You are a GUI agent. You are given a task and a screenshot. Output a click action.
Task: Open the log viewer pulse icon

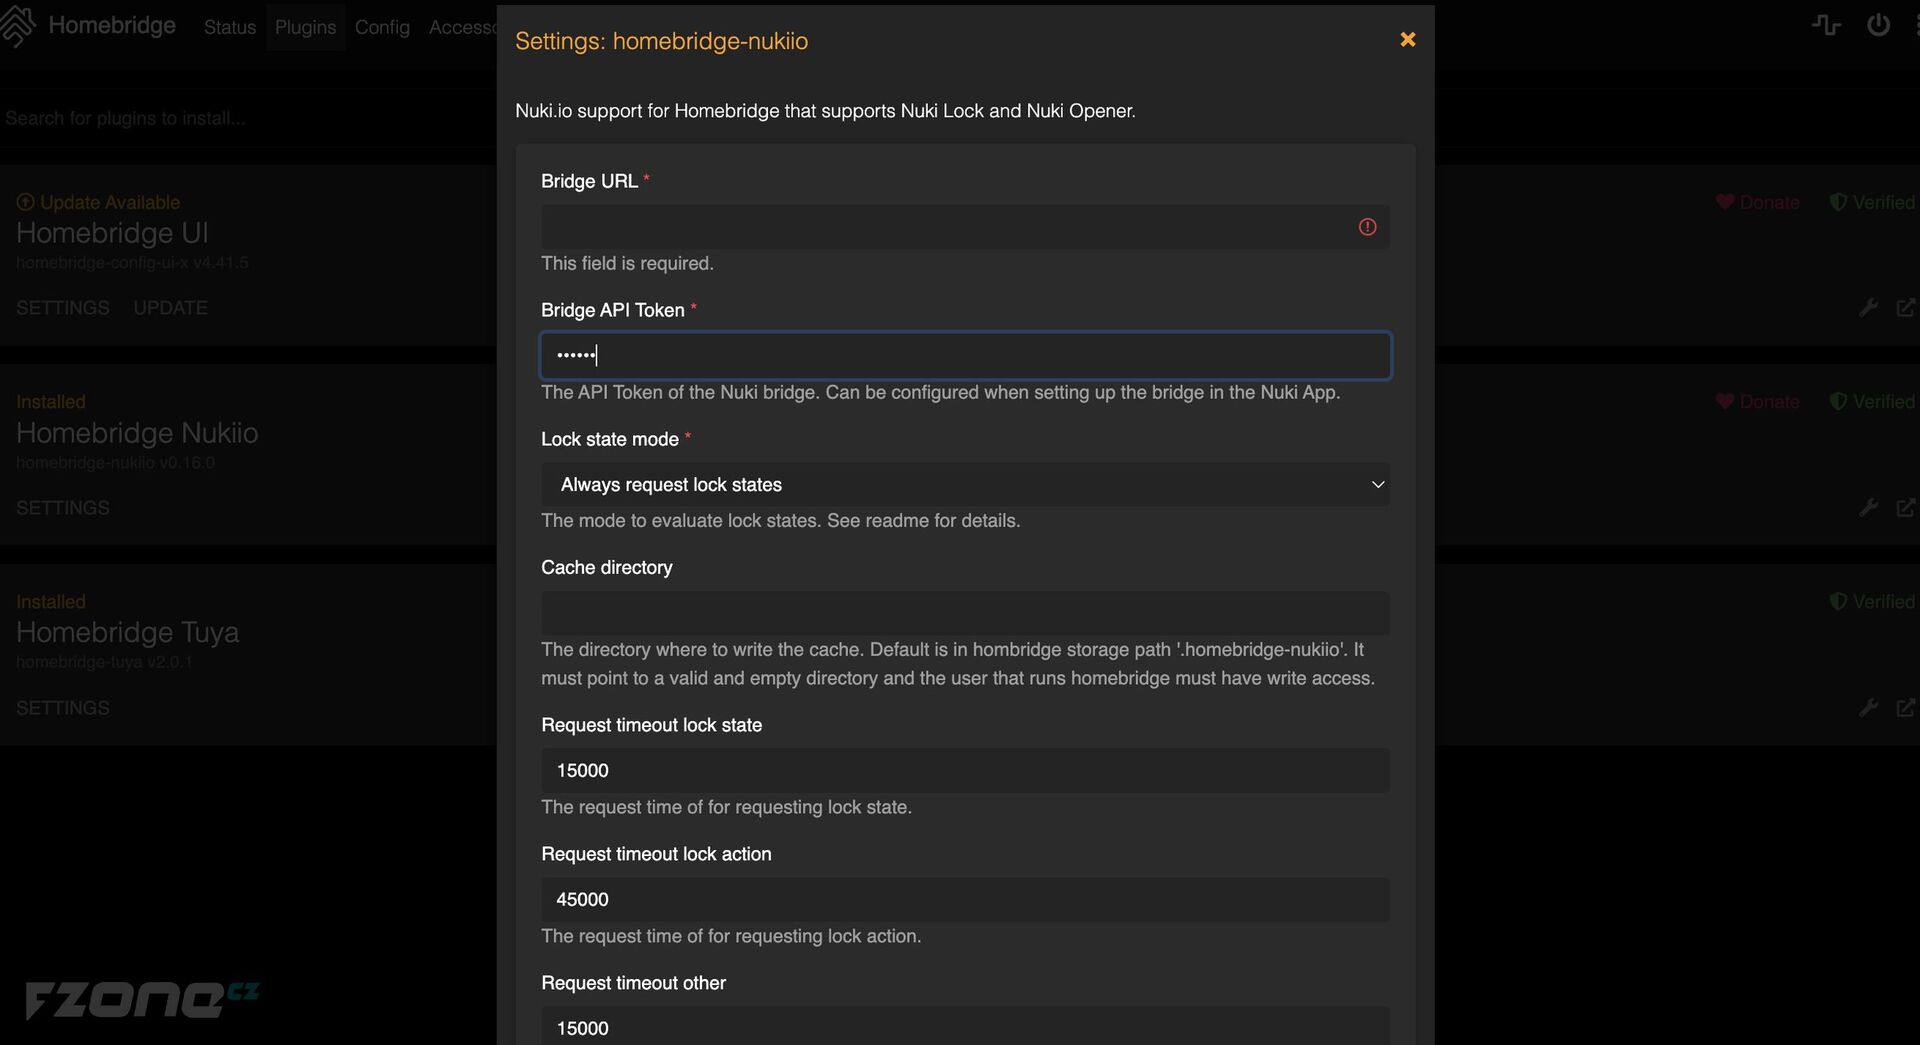(1826, 25)
